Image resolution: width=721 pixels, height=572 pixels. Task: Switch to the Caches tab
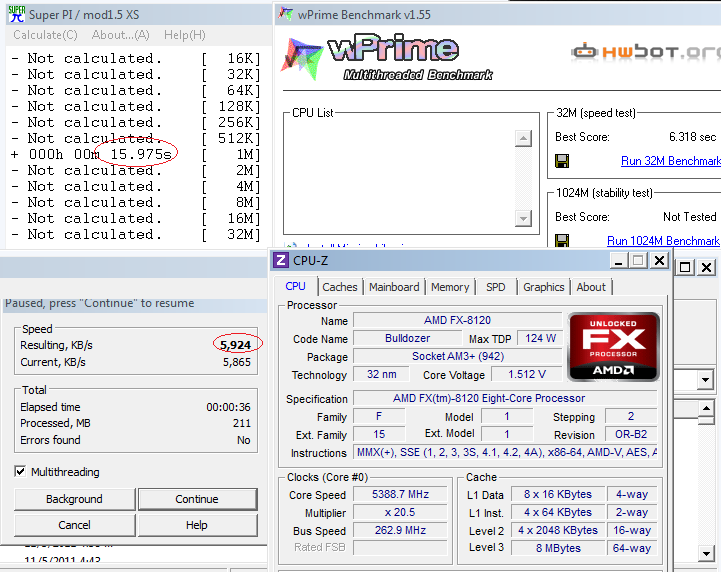pyautogui.click(x=340, y=287)
